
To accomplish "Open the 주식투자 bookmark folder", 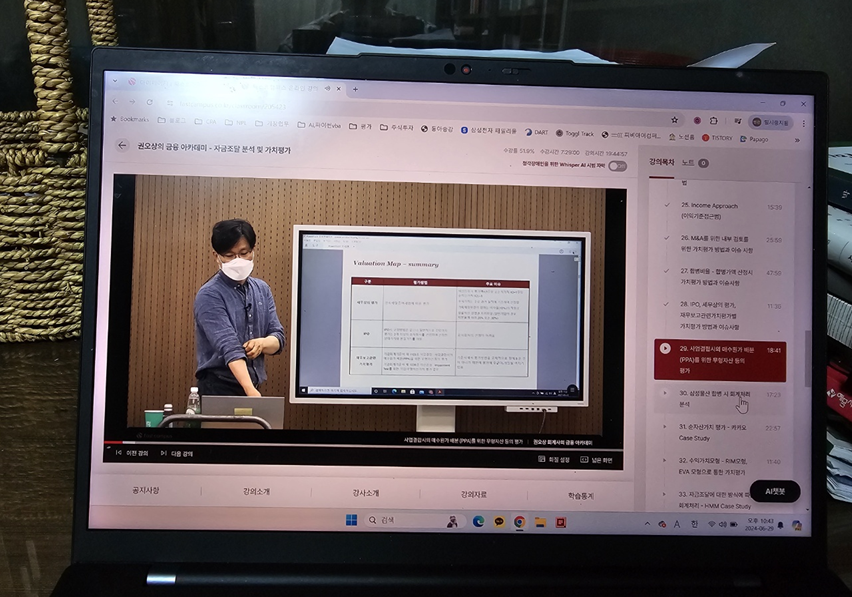I will [397, 128].
